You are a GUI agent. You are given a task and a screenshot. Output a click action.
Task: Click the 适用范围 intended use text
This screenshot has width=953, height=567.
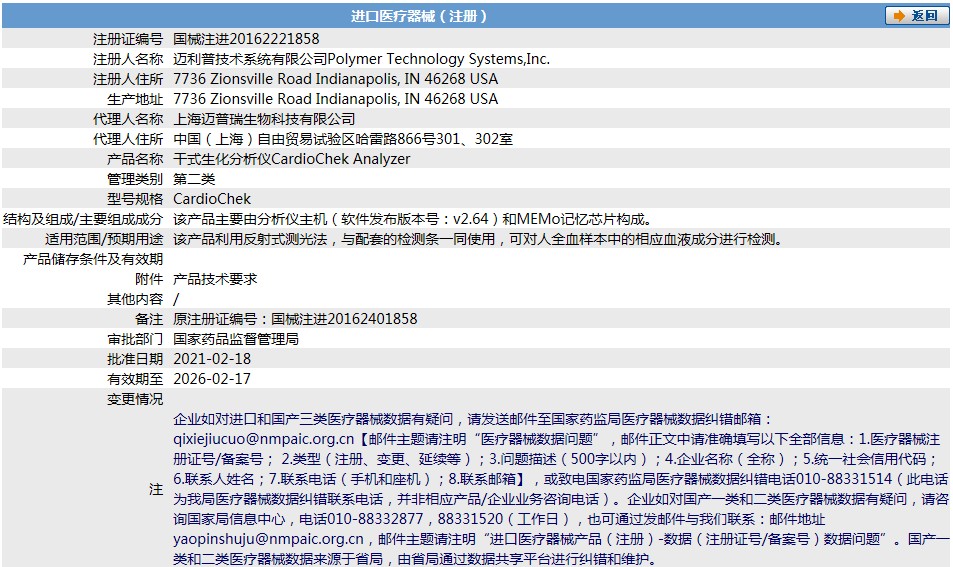click(478, 239)
